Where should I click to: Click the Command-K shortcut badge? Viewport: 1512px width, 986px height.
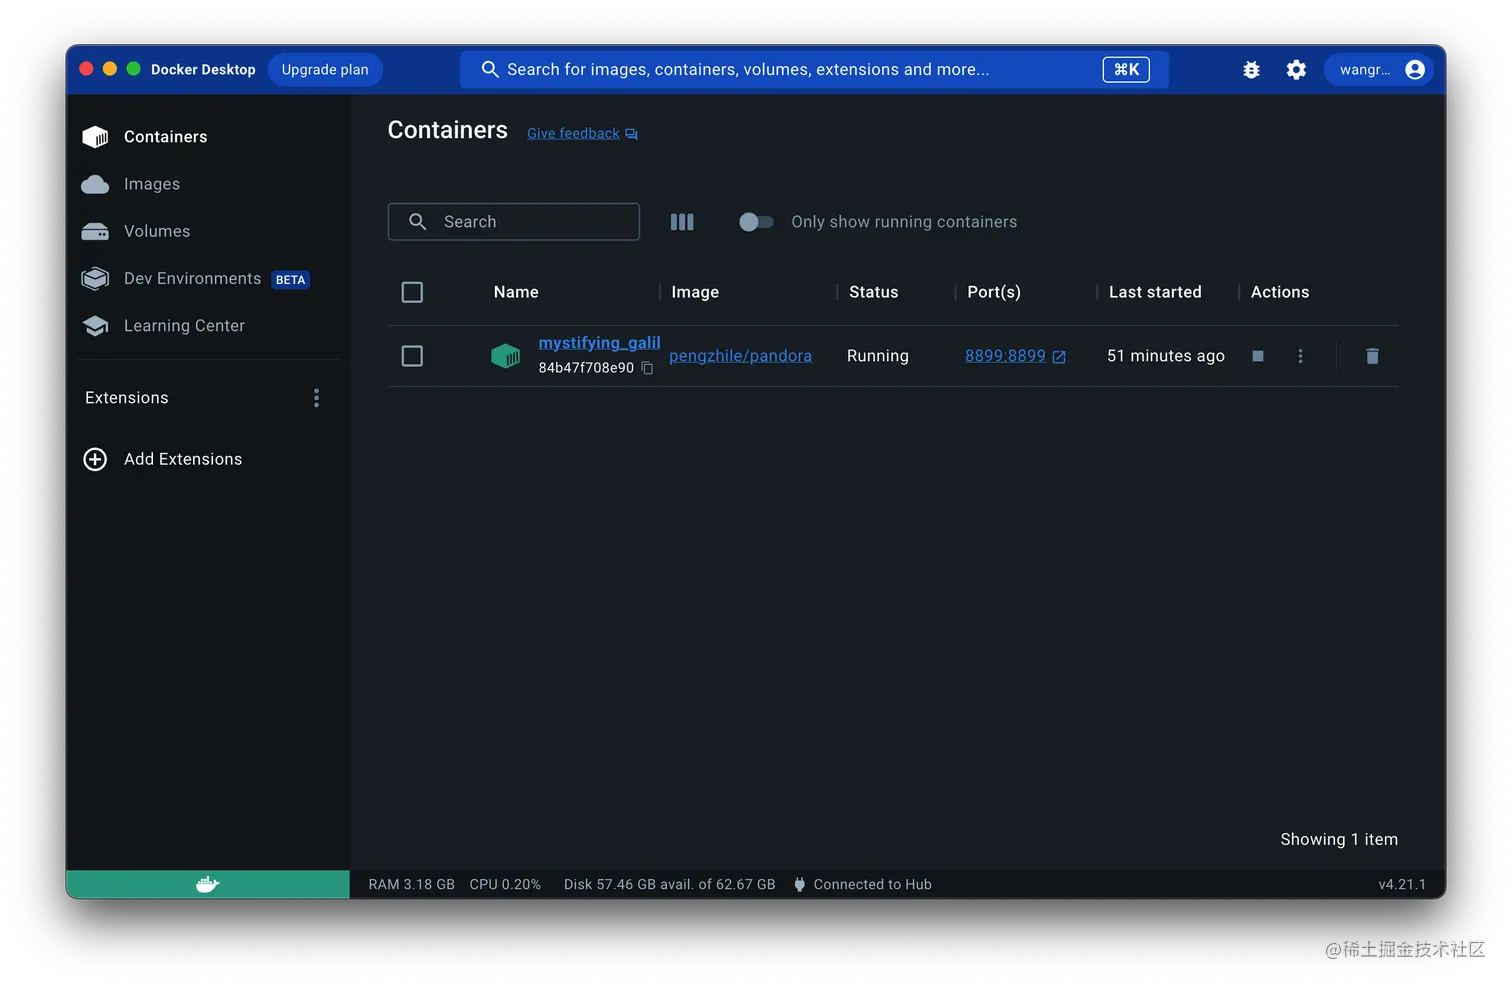[x=1126, y=70]
